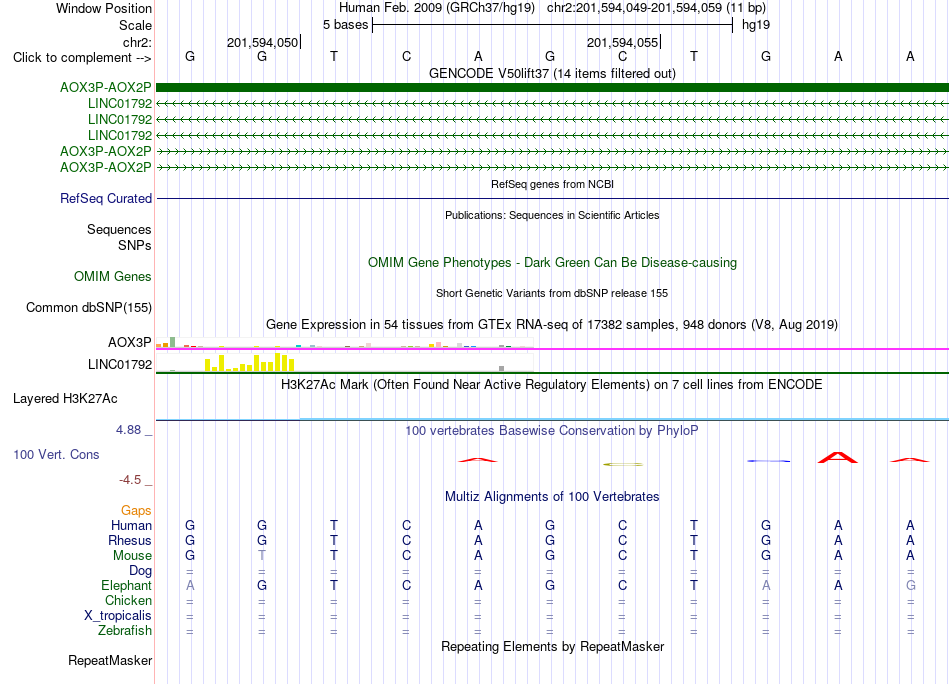Click the 'Elephant' alignment row label
Screen dimensions: 950x684
(126, 585)
